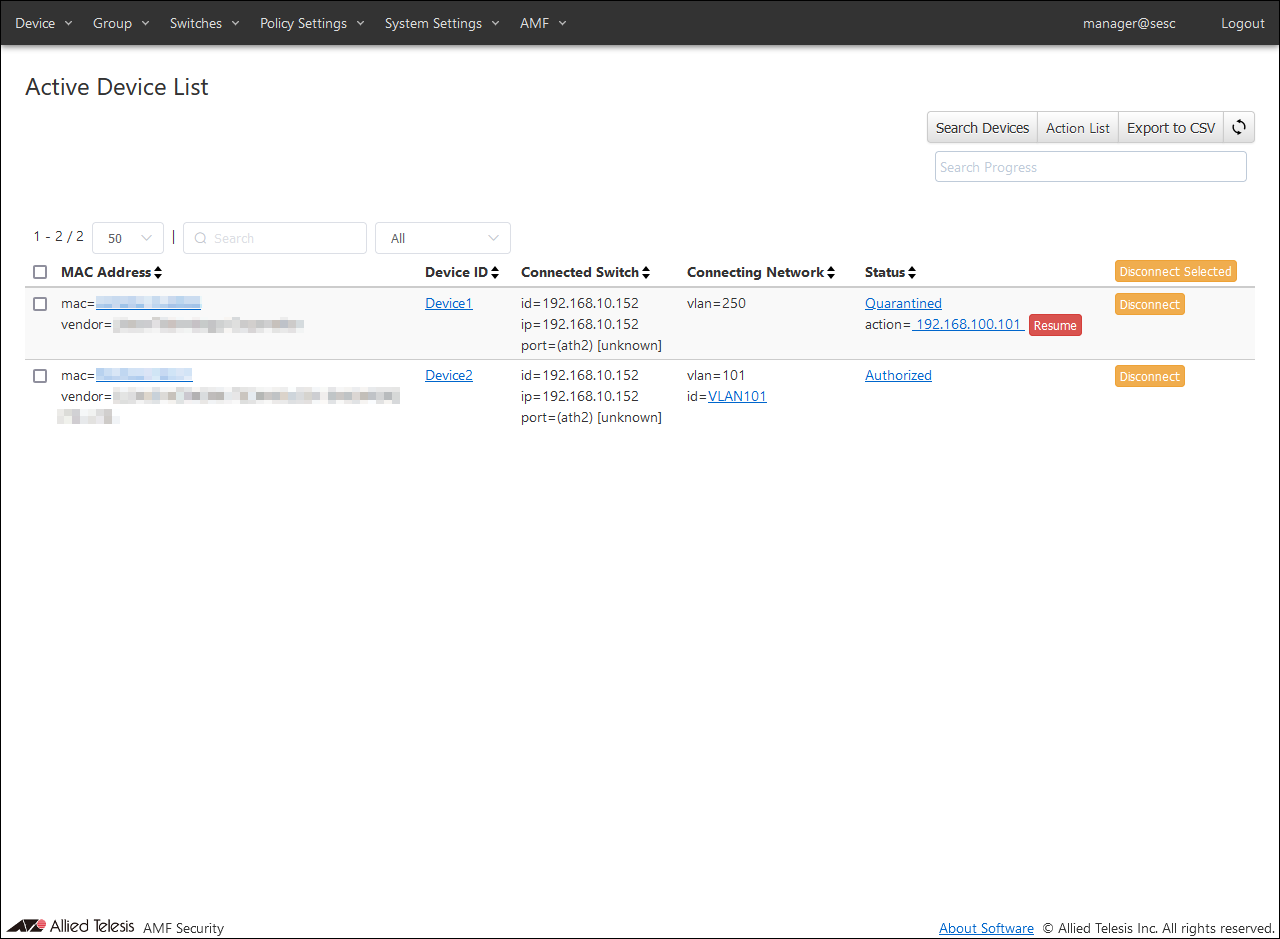Open the Quarantined status link
The image size is (1280, 939).
[x=903, y=304]
